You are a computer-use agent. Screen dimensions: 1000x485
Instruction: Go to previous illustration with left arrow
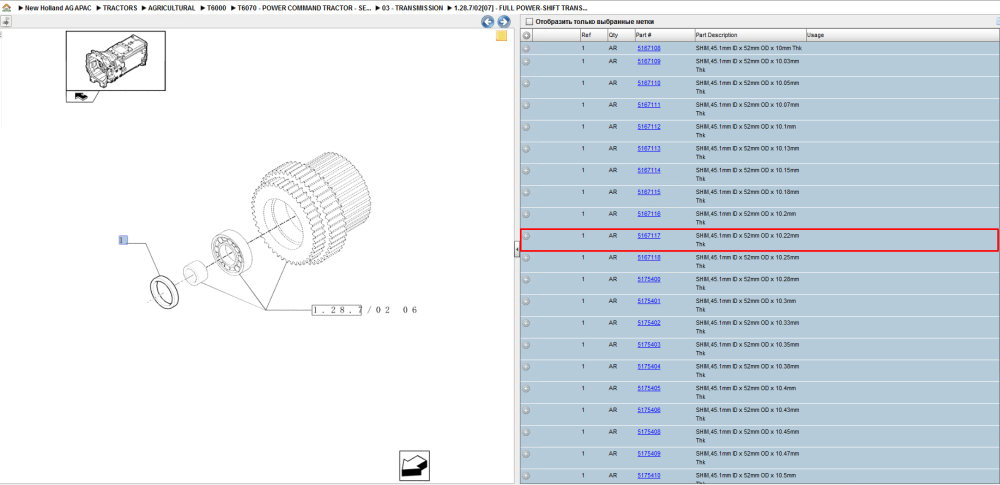pos(487,22)
